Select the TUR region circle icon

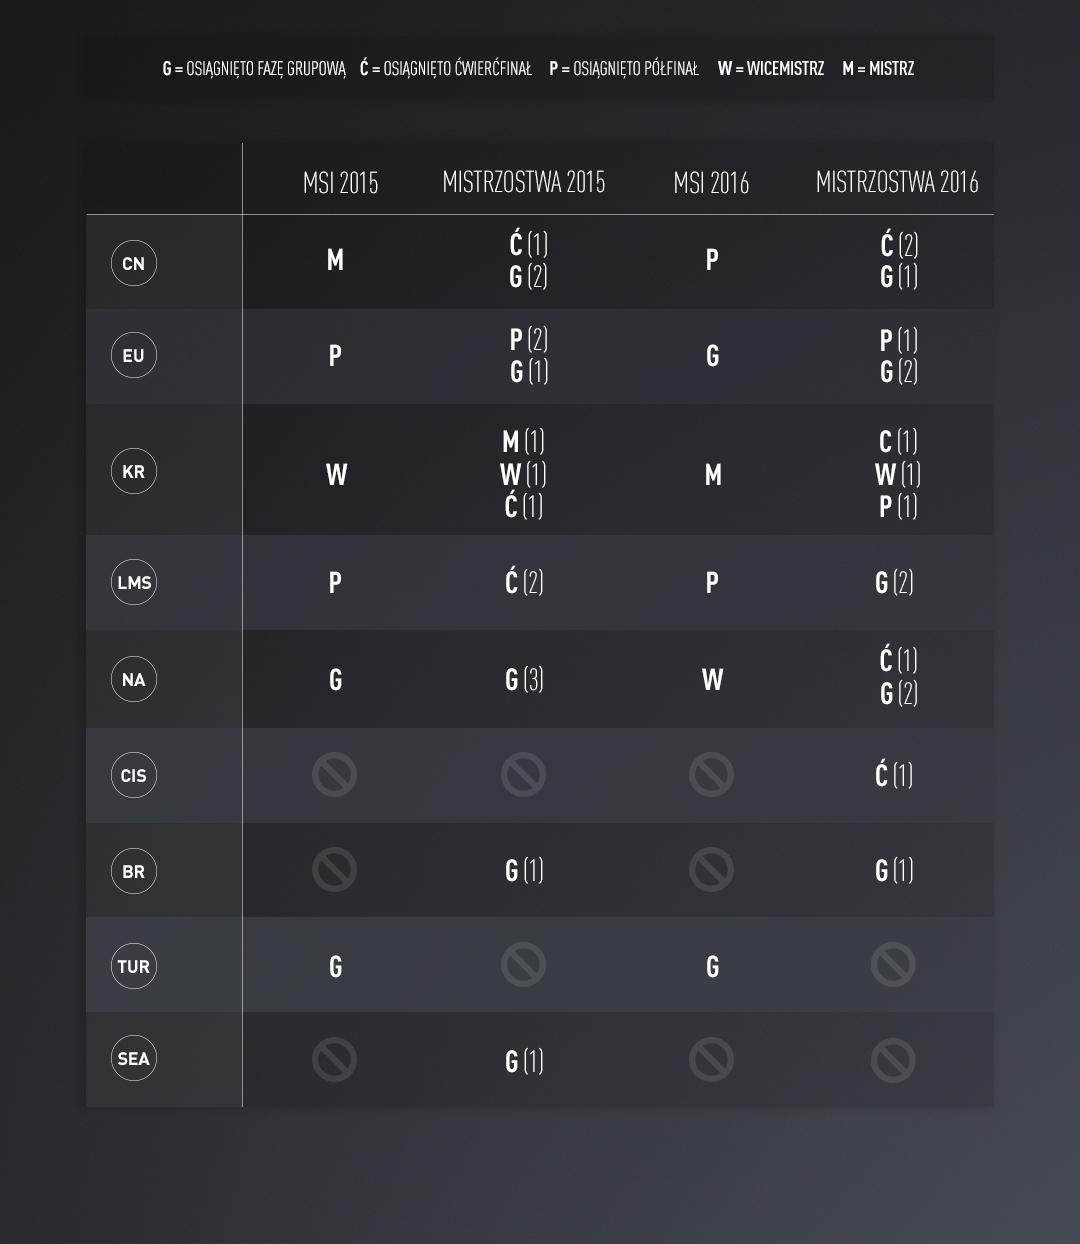point(134,966)
